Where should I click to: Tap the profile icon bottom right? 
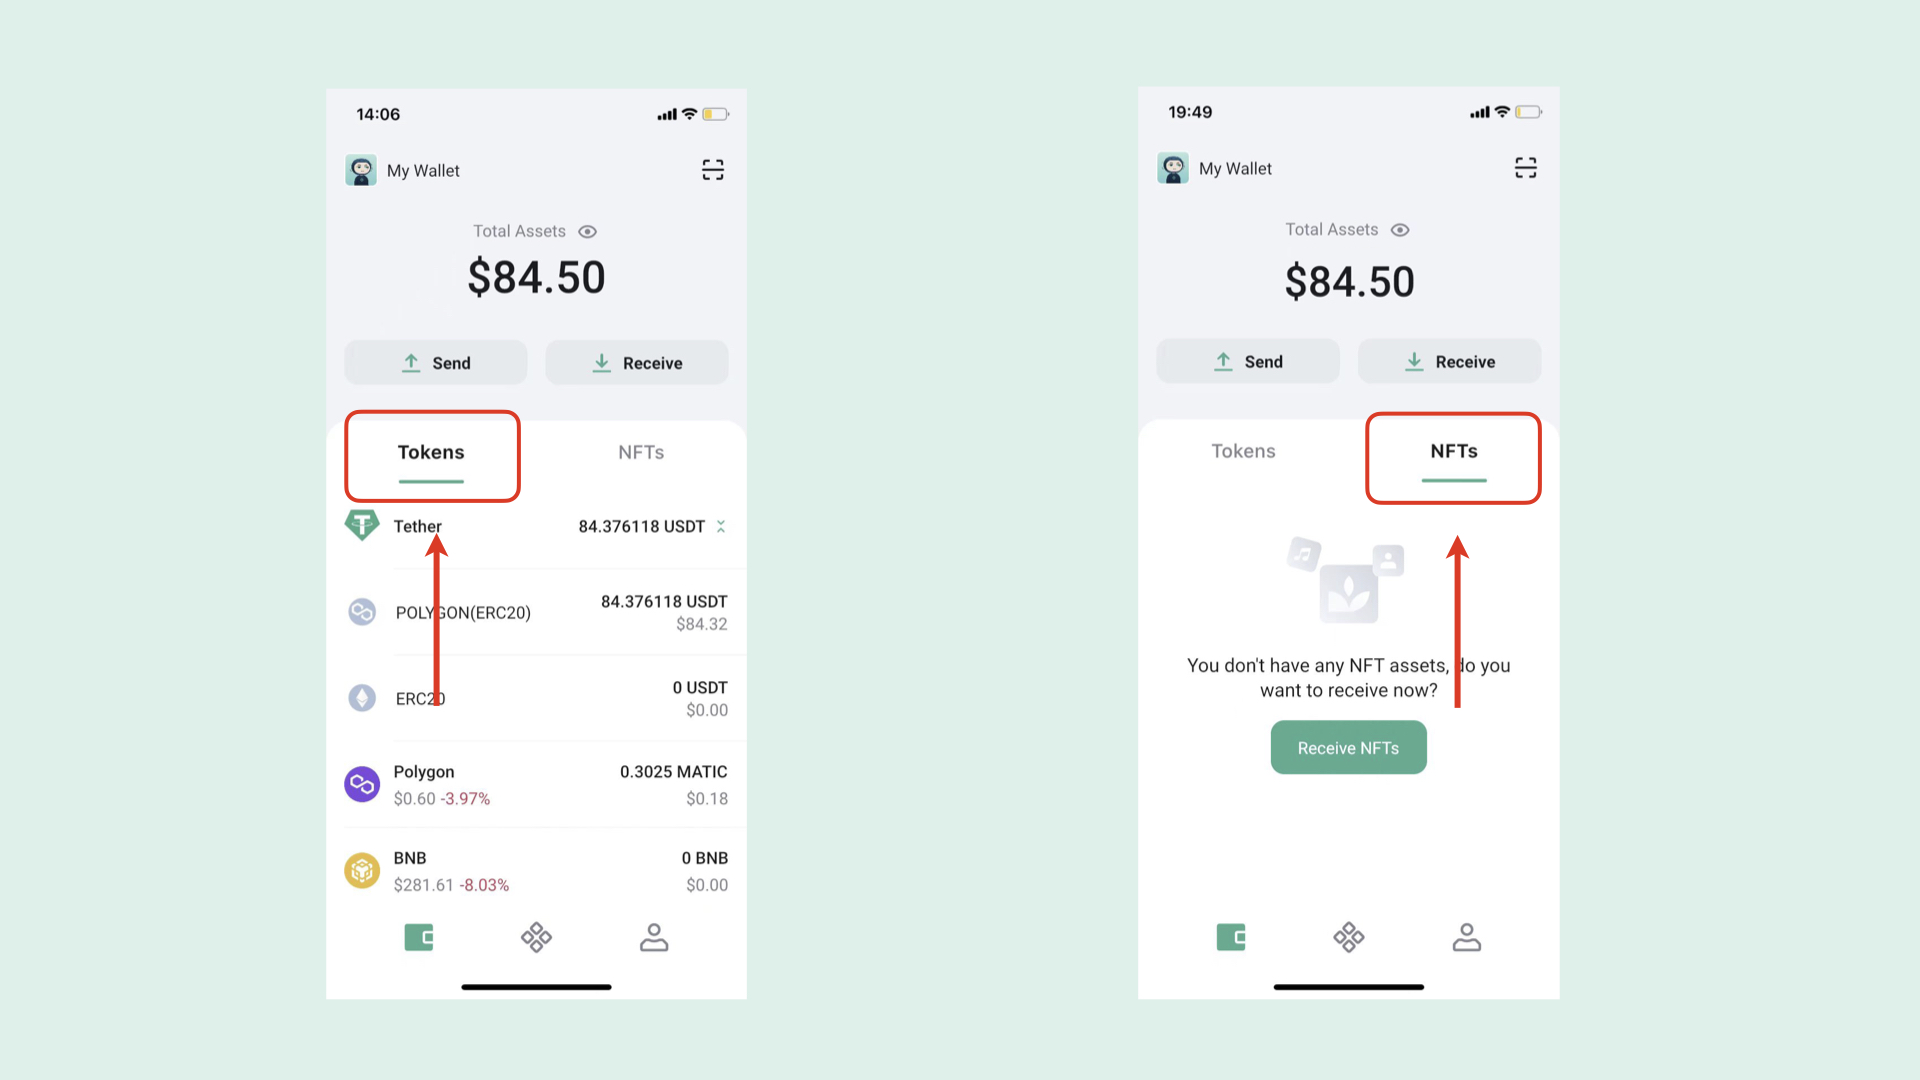pyautogui.click(x=1466, y=938)
